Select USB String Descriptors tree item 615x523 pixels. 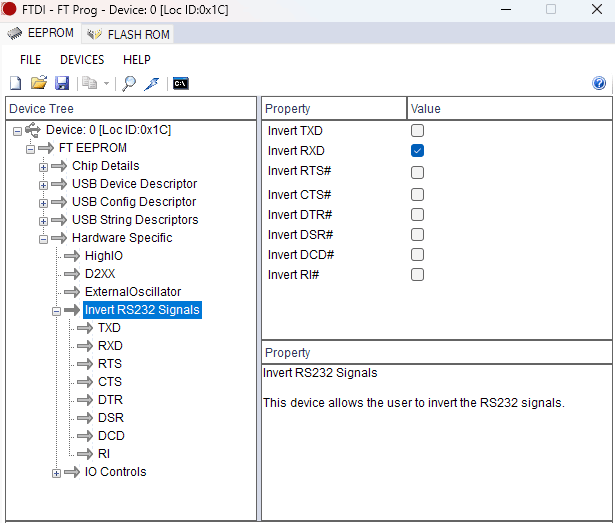(x=135, y=220)
